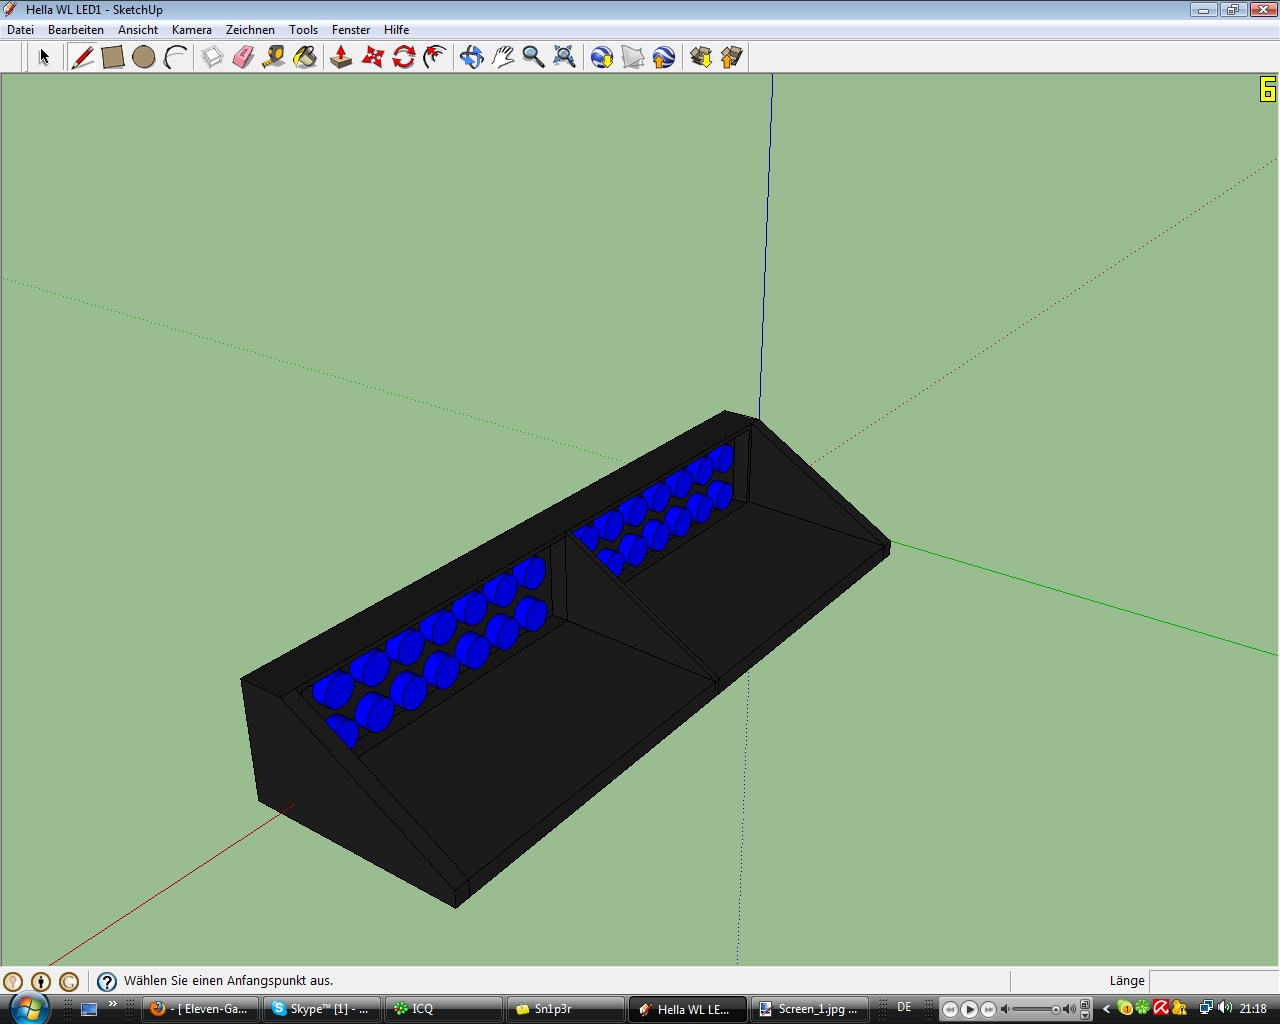Pick the Push/Pull tool
Screen dimensions: 1280x1024
(x=341, y=57)
